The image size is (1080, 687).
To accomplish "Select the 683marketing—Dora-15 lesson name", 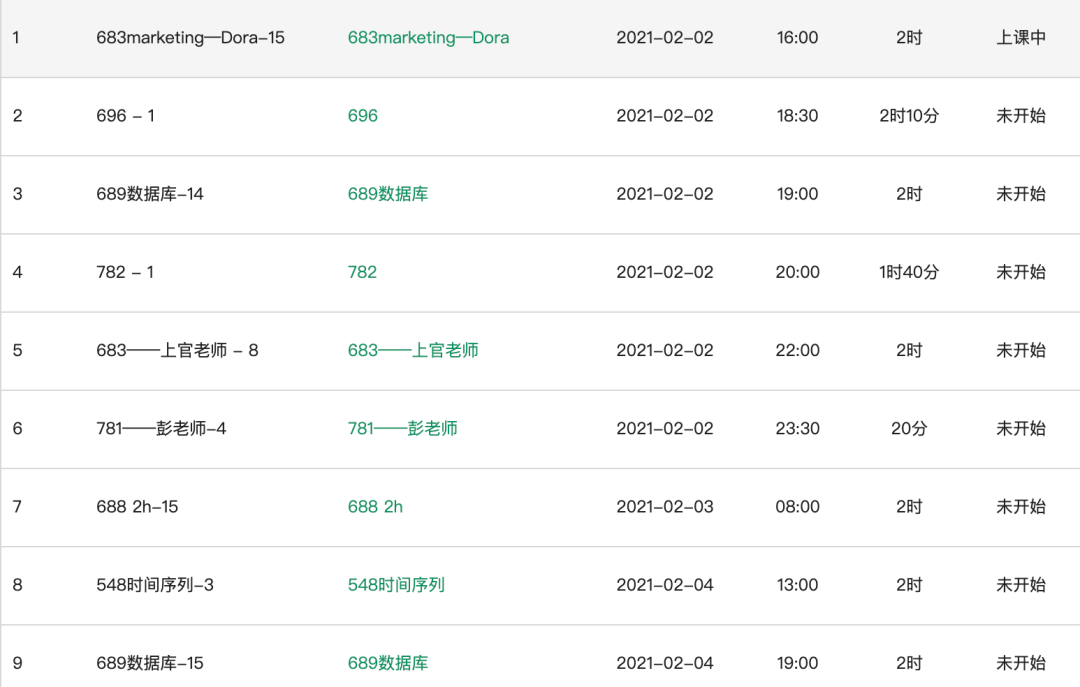I will tap(190, 38).
